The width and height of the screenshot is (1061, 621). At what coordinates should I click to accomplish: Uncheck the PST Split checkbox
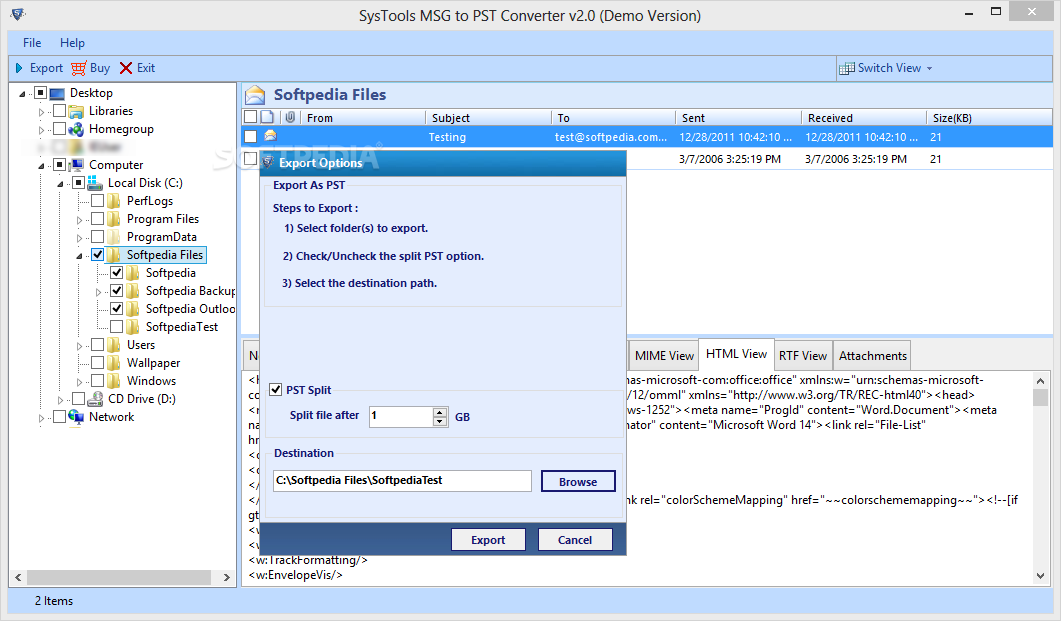[x=275, y=390]
